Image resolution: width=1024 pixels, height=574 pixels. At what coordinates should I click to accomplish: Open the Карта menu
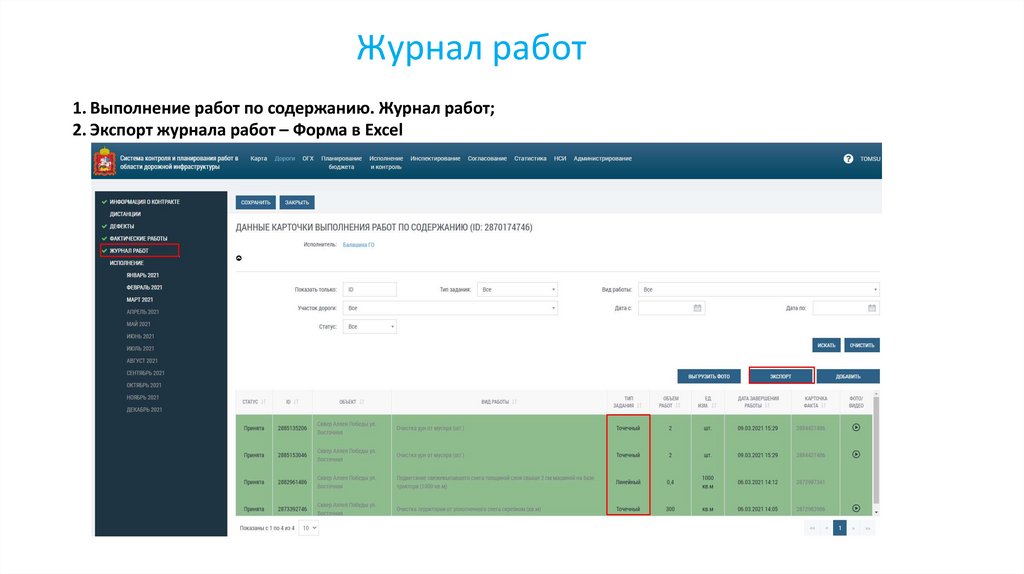(259, 159)
